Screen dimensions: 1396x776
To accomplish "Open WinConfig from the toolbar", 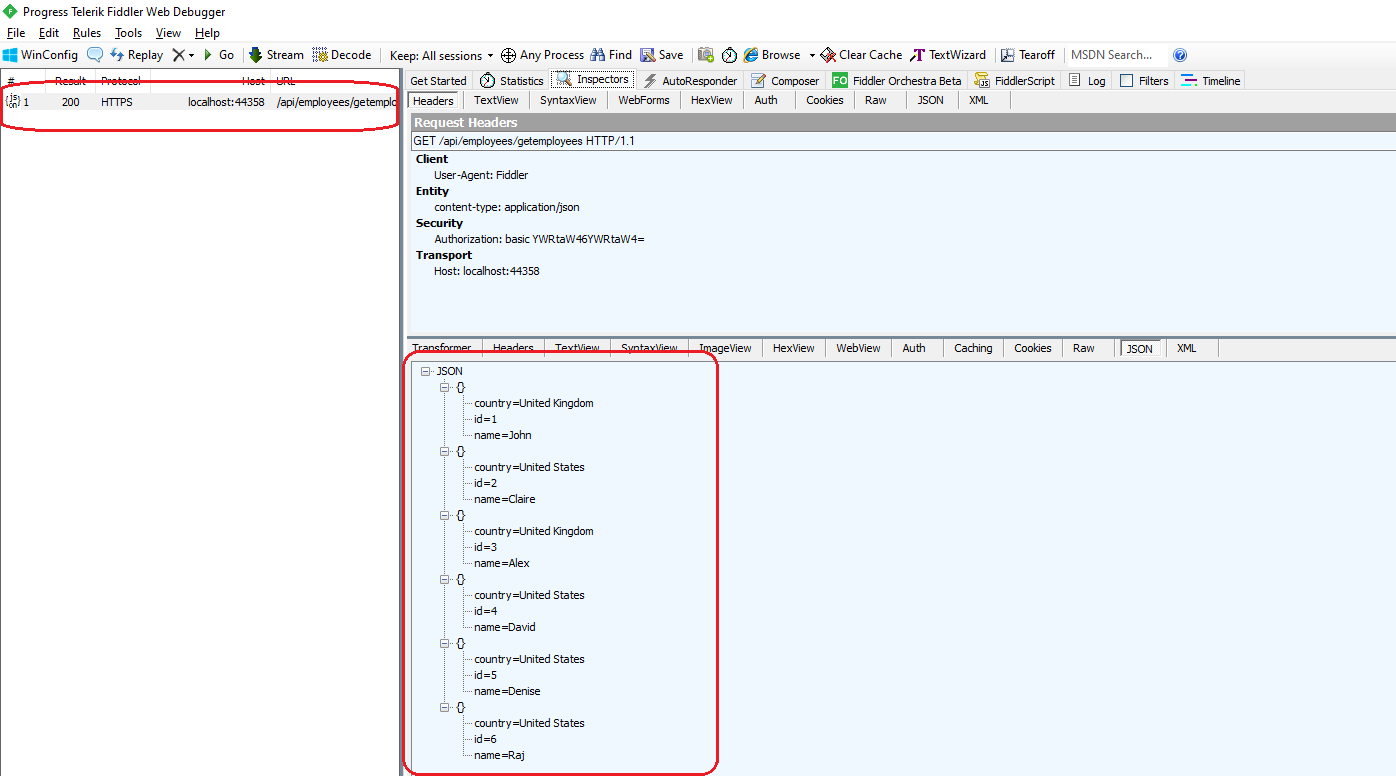I will (40, 55).
